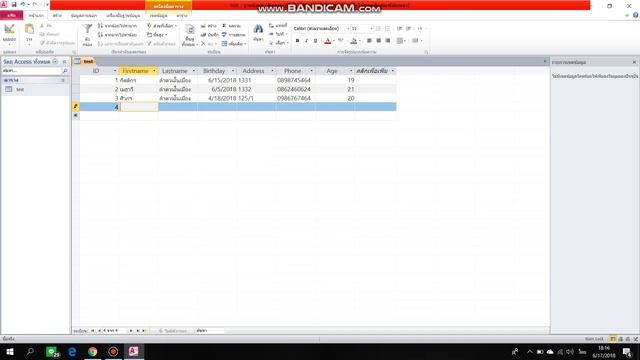Select row selector of editing record 4
This screenshot has height=360, width=640.
click(x=76, y=107)
